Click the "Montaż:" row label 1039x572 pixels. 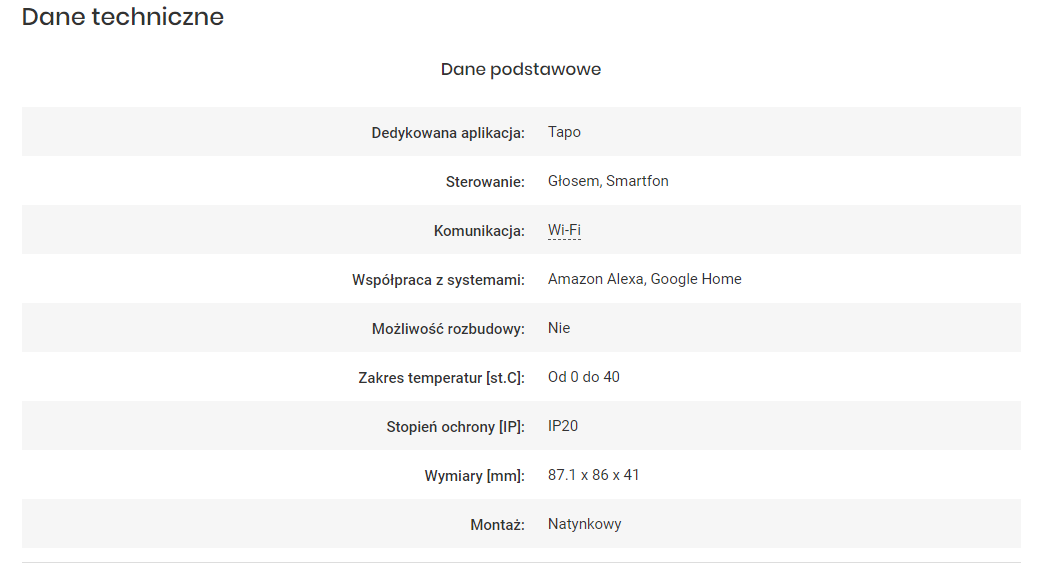tap(497, 525)
